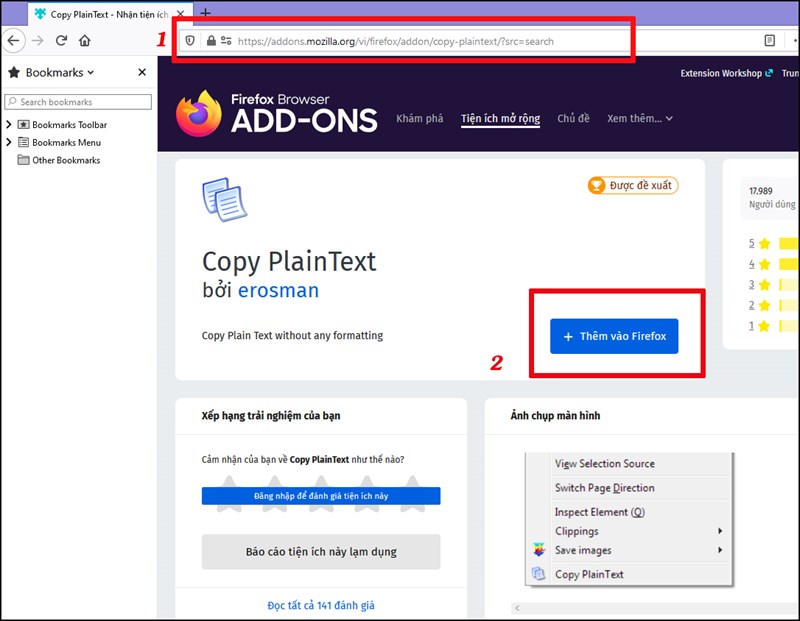Image resolution: width=800 pixels, height=621 pixels.
Task: Click the shield permissions icon in address bar
Action: coord(191,42)
